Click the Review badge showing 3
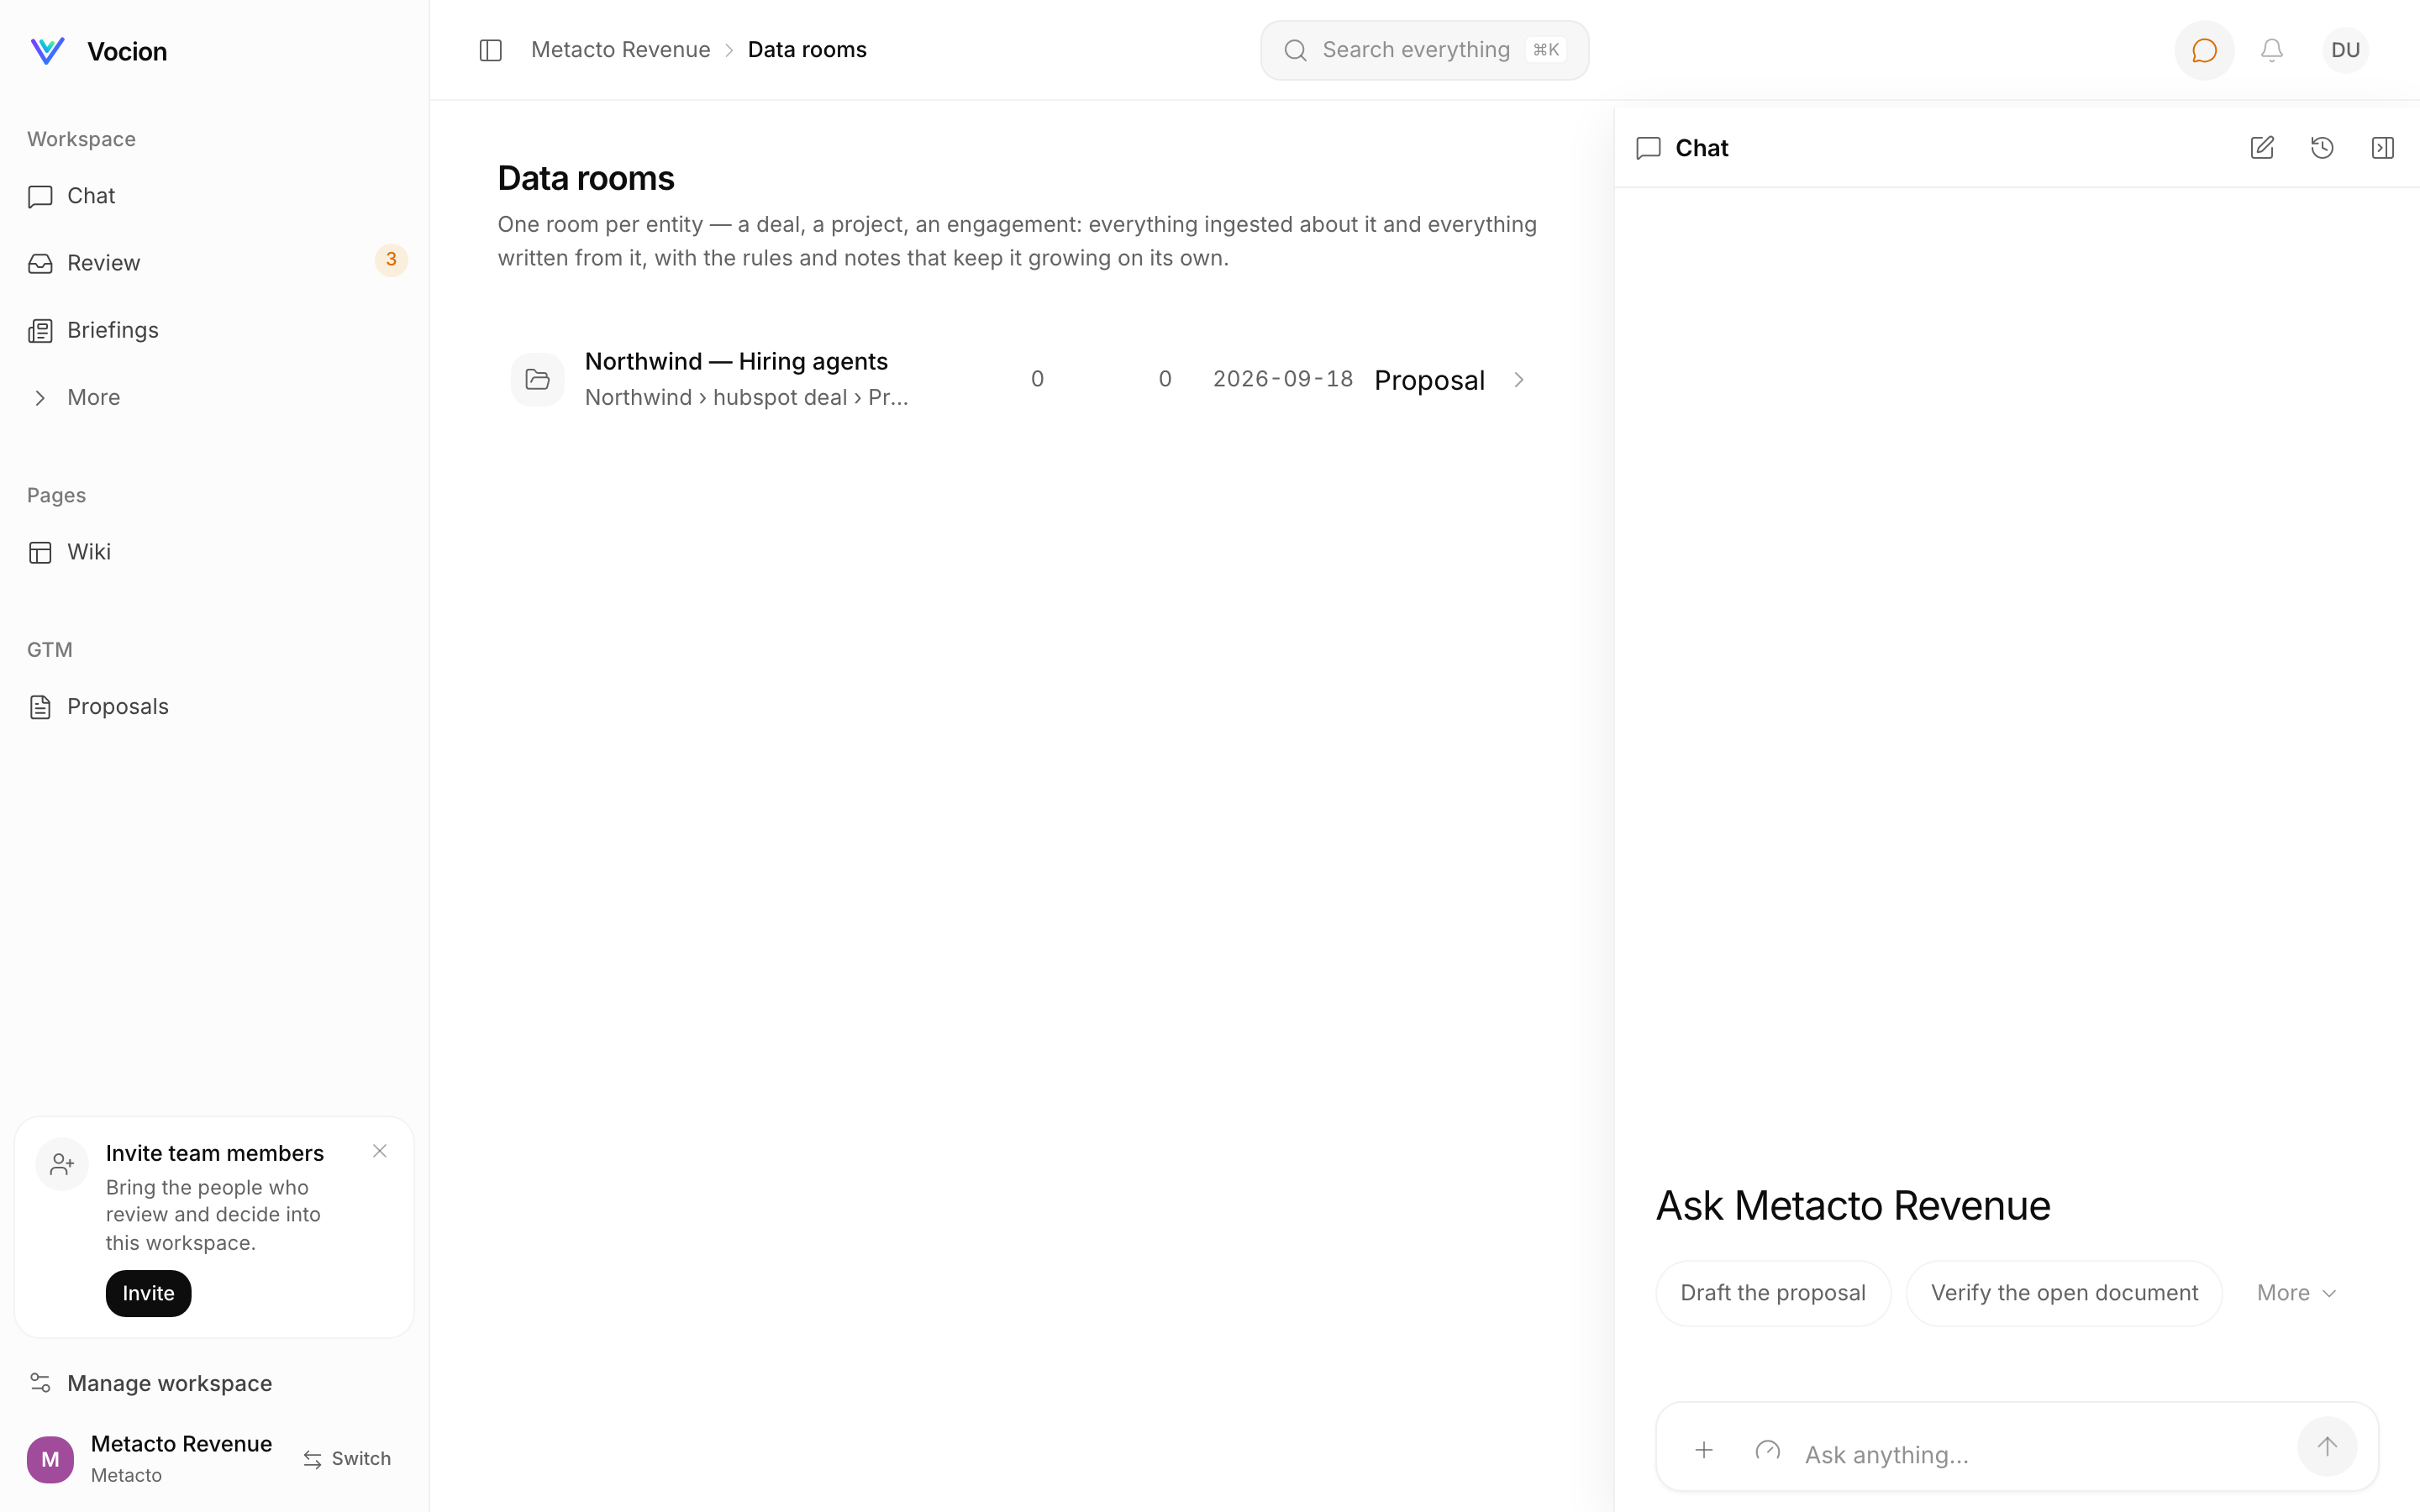The image size is (2420, 1512). [x=391, y=260]
